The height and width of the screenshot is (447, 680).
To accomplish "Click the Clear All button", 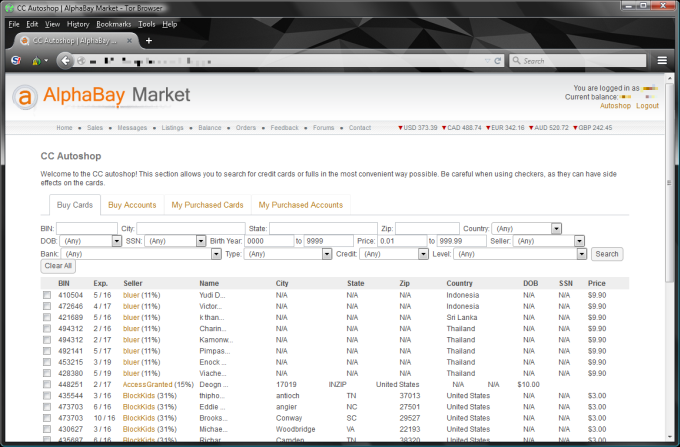I will 58,266.
